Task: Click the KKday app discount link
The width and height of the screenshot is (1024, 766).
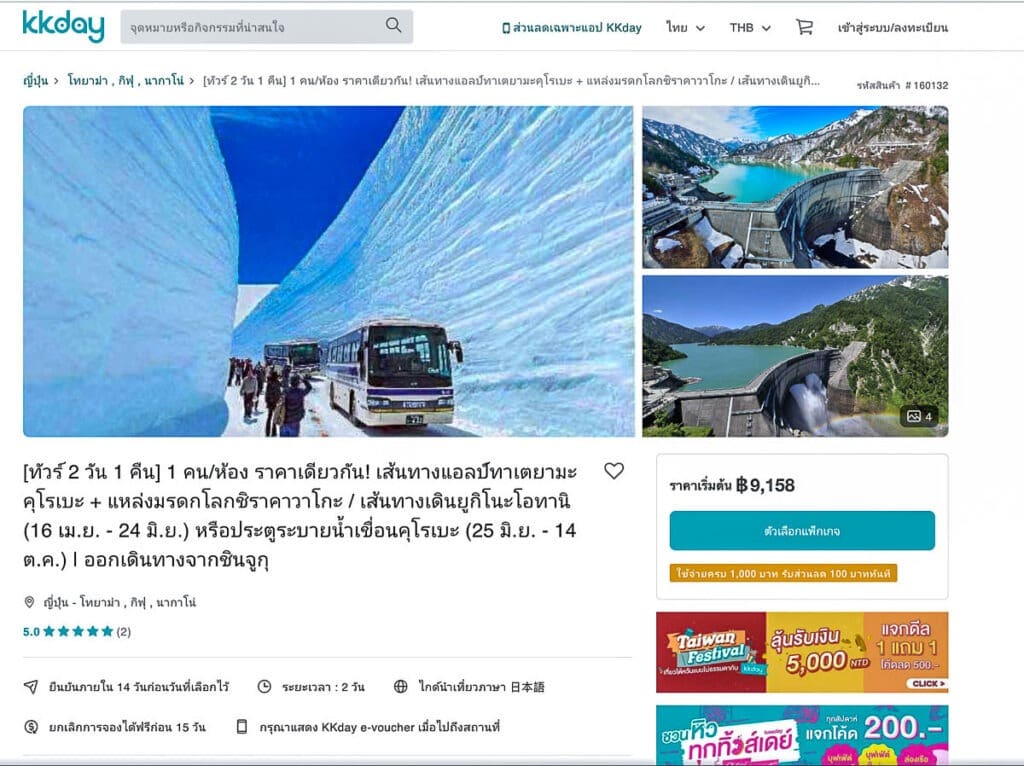Action: click(x=571, y=27)
